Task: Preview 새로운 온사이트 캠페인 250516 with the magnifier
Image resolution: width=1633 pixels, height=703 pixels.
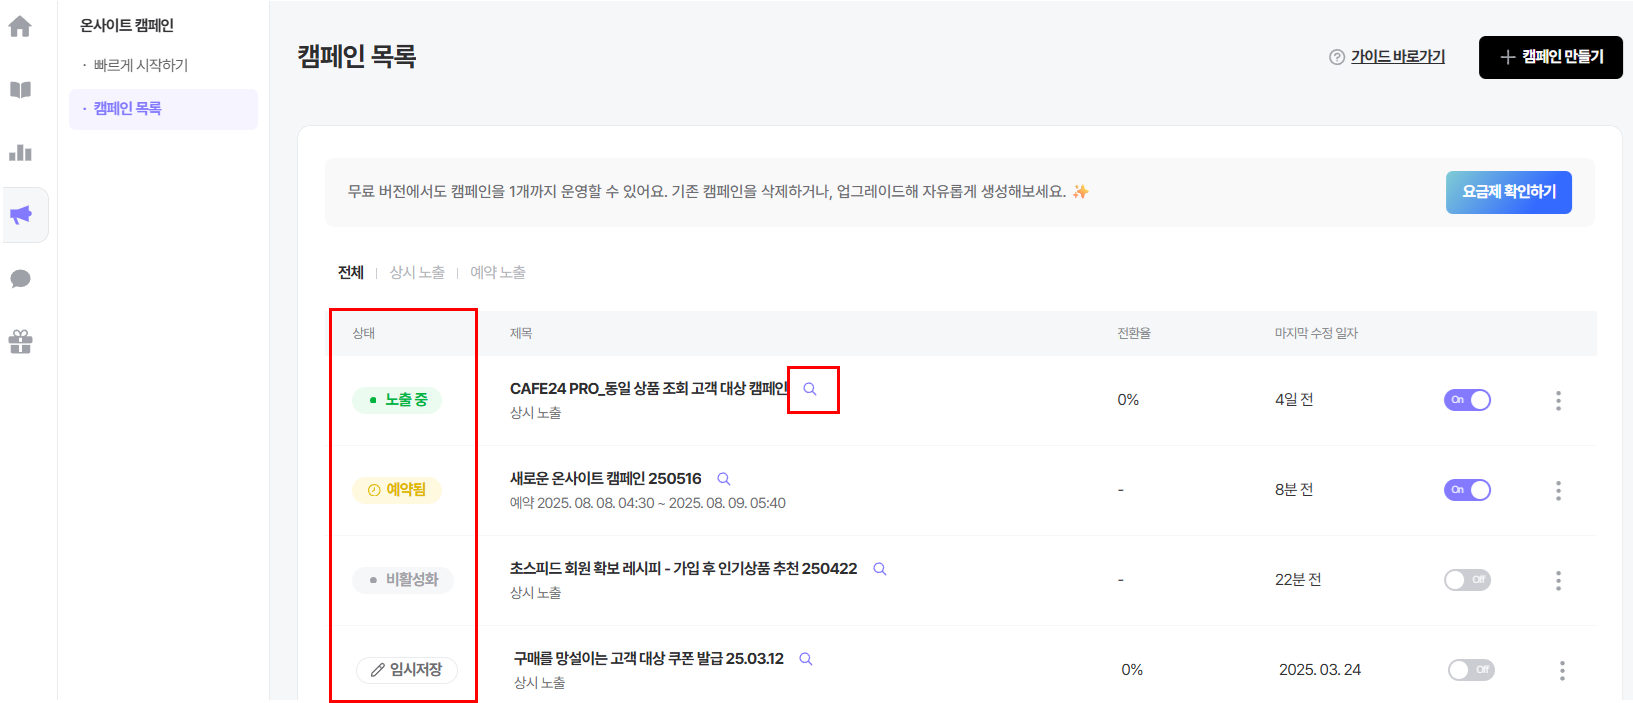Action: pos(724,479)
